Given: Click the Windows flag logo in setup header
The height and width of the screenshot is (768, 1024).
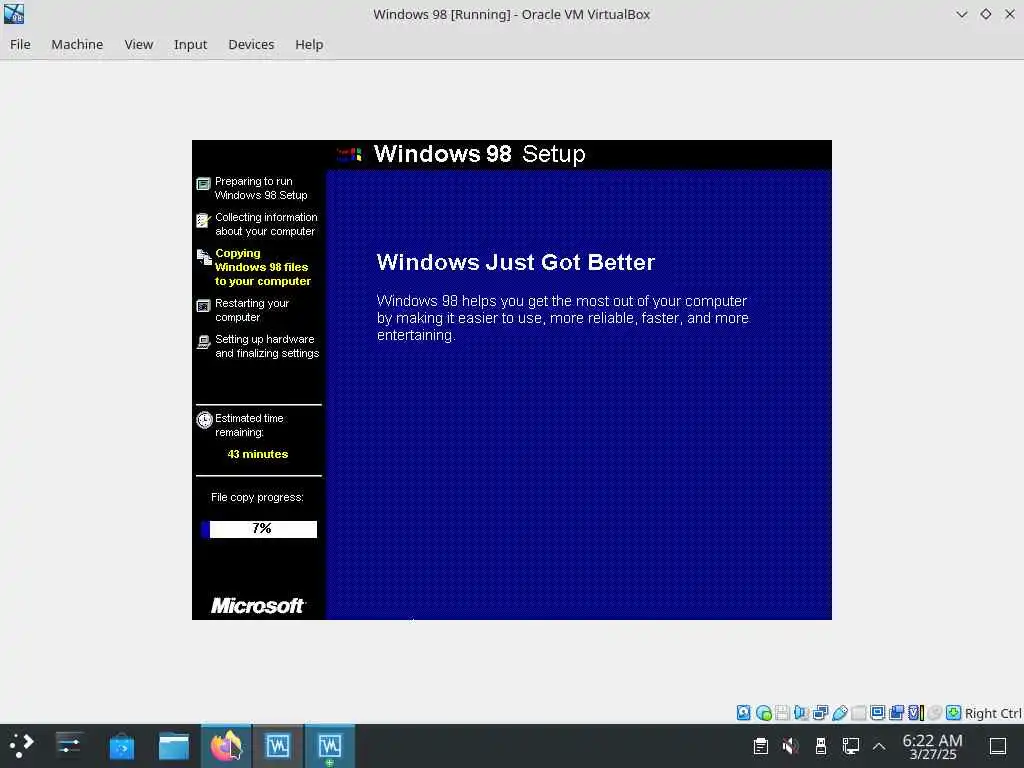Looking at the screenshot, I should point(349,154).
